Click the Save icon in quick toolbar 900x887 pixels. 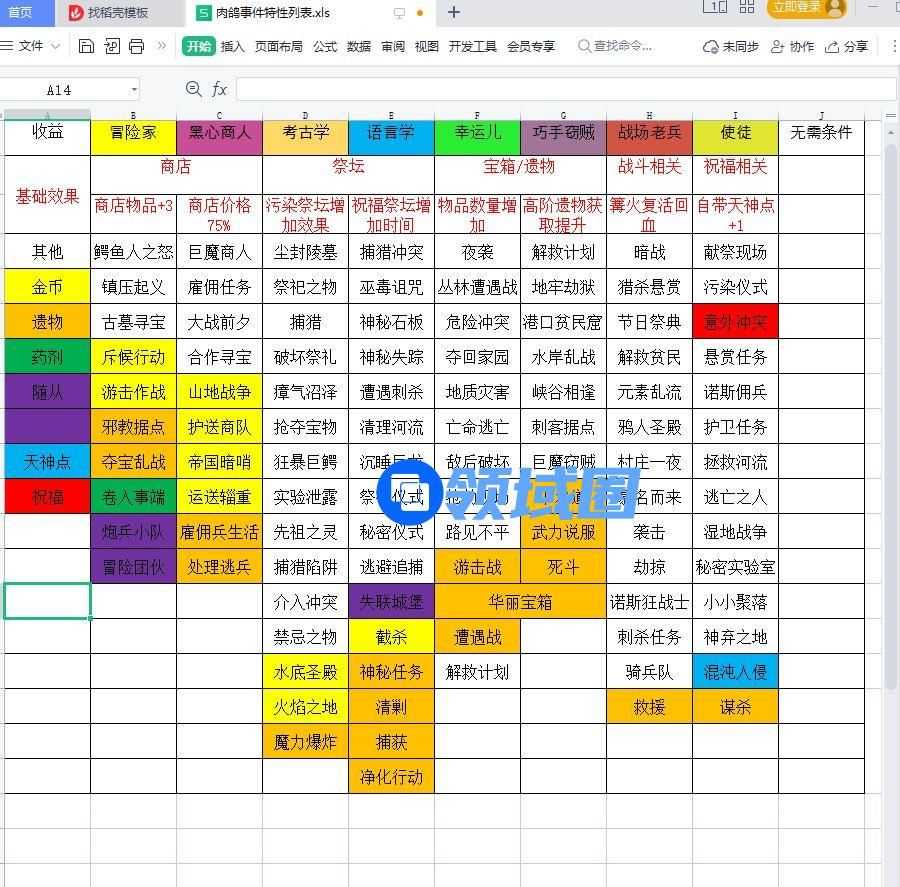click(x=86, y=46)
